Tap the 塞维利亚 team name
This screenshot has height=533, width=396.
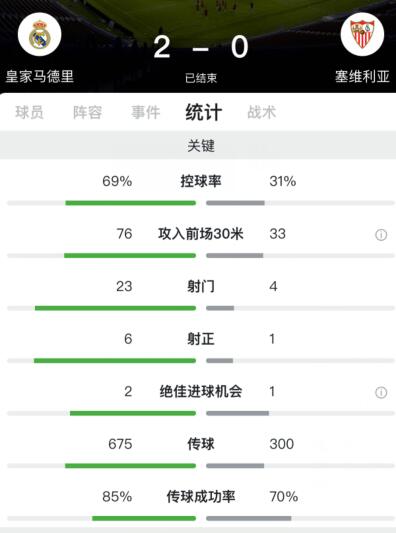[362, 76]
